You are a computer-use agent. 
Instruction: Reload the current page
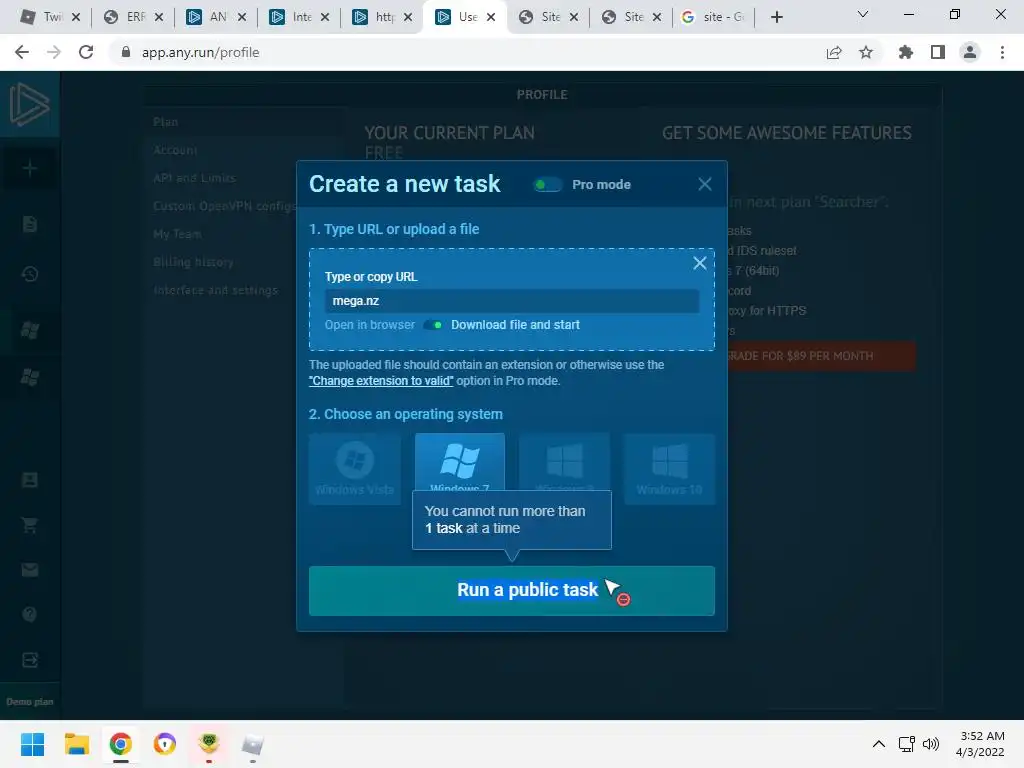86,52
